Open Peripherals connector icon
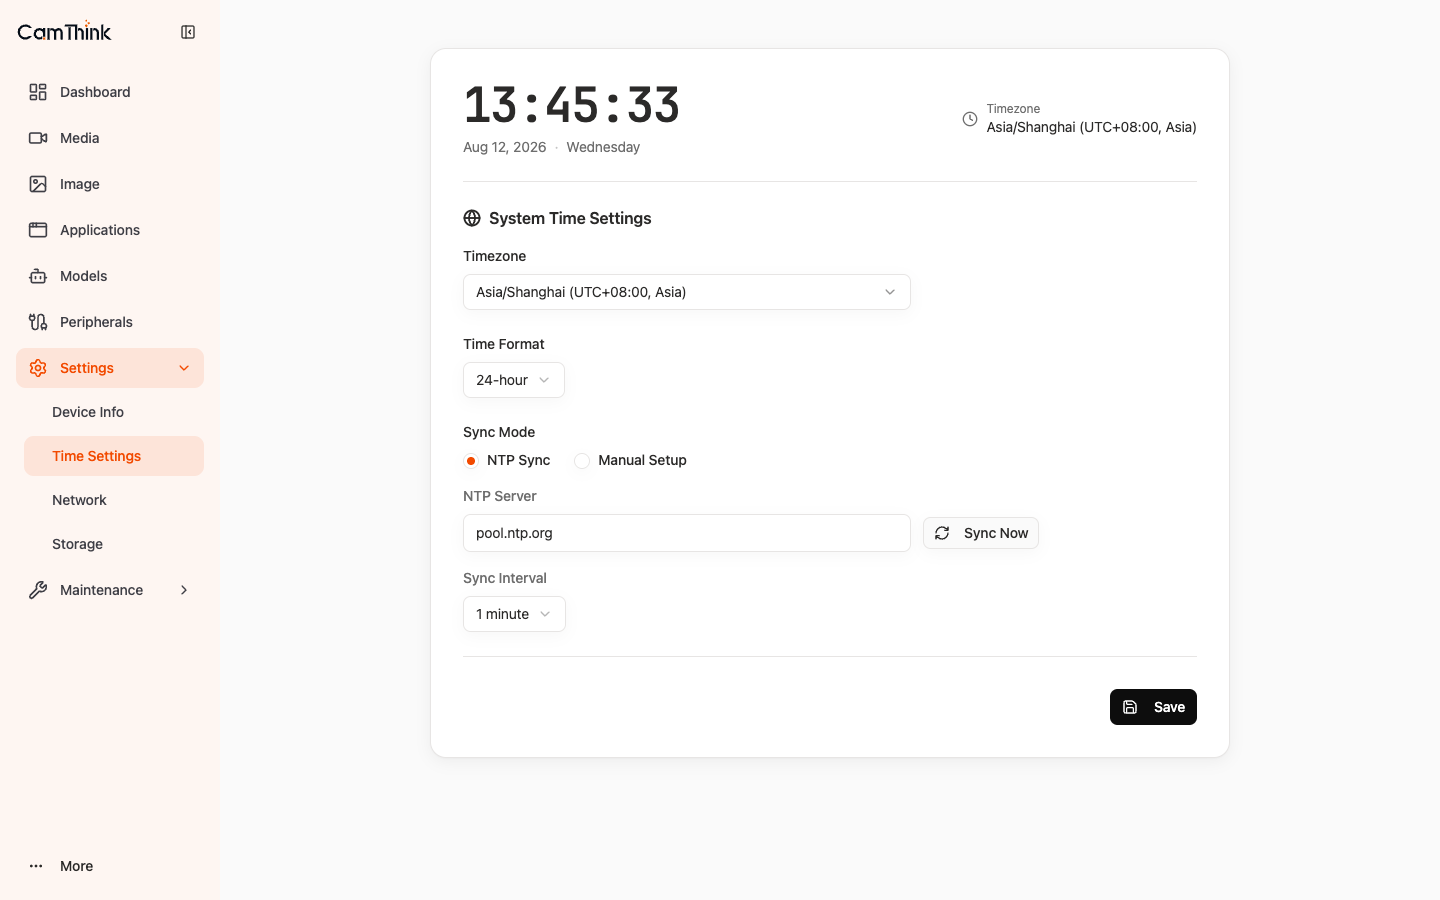 point(38,322)
